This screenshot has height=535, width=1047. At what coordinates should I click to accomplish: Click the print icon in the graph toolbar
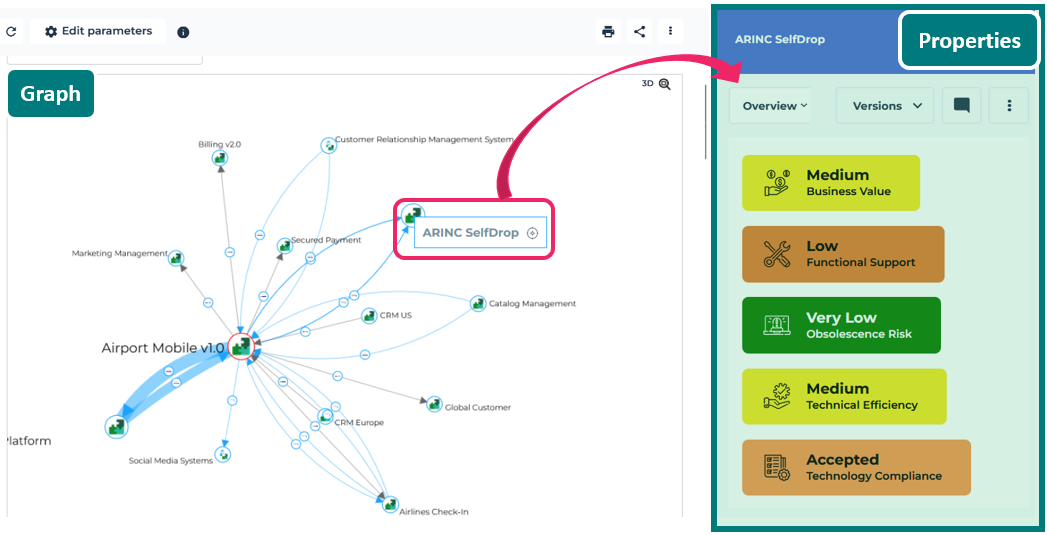point(608,31)
